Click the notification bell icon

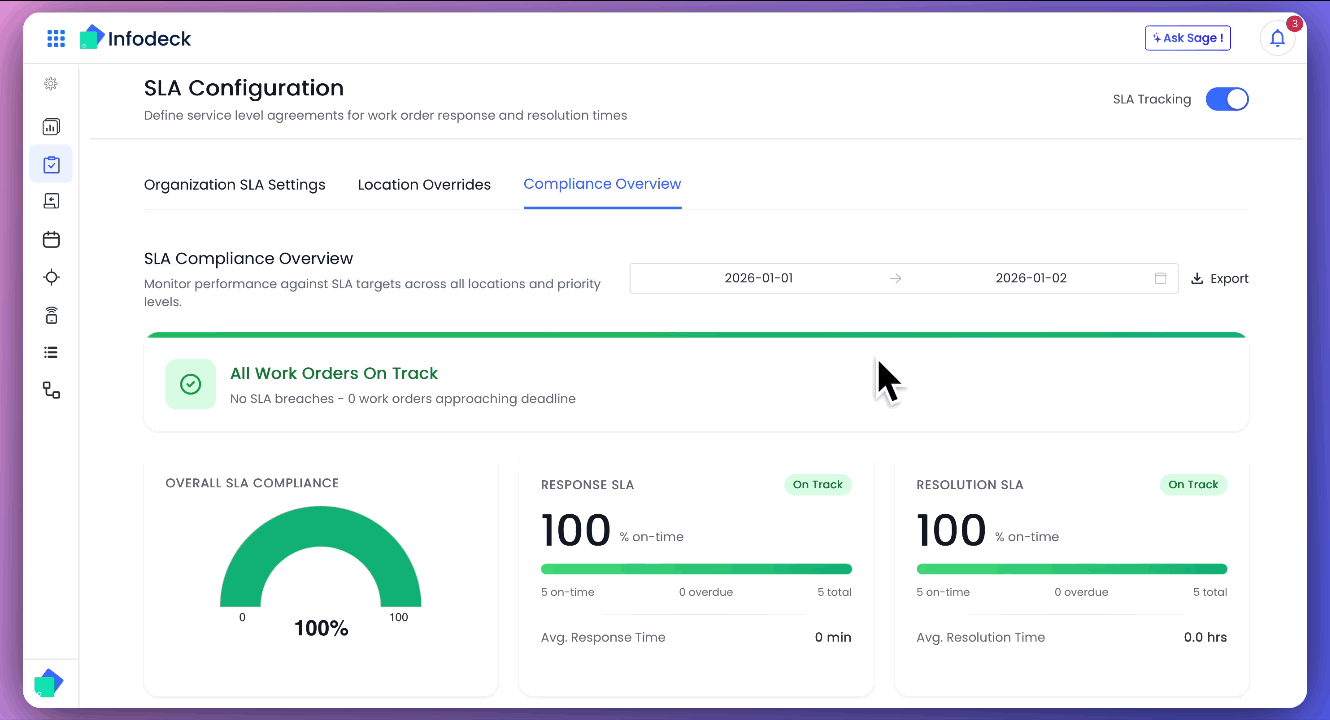tap(1277, 38)
